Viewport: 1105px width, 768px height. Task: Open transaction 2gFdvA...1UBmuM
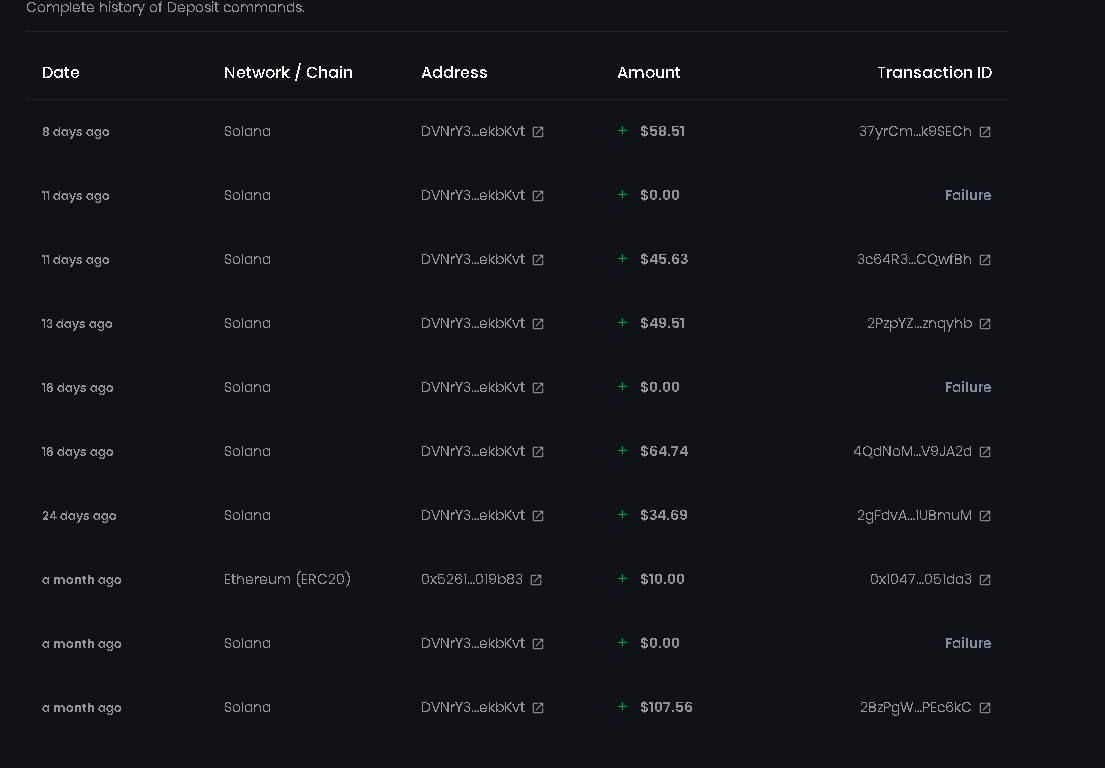[x=914, y=516]
